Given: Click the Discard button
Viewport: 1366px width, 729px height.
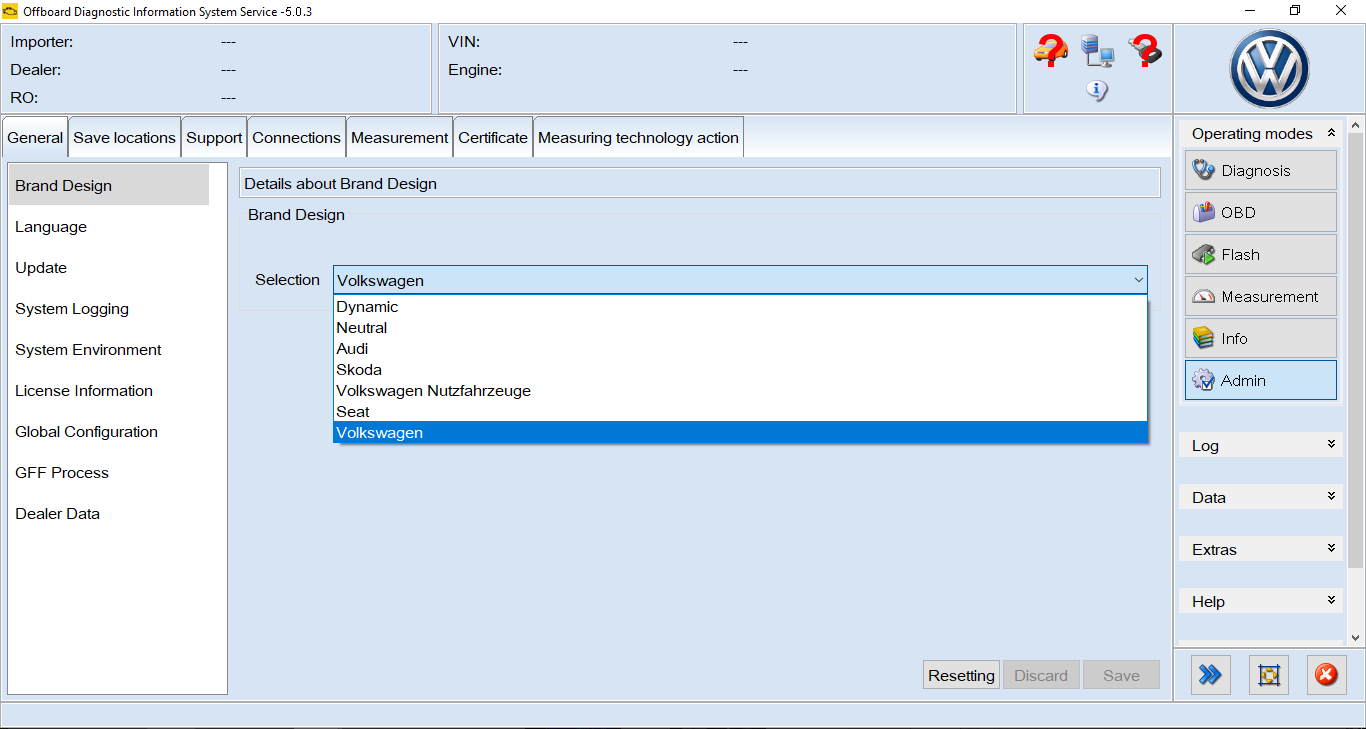Looking at the screenshot, I should 1041,675.
